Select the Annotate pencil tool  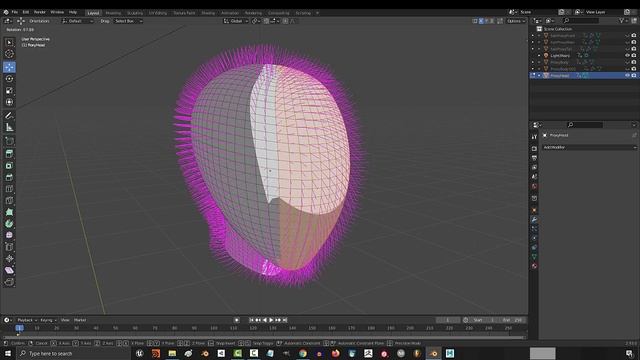click(9, 116)
